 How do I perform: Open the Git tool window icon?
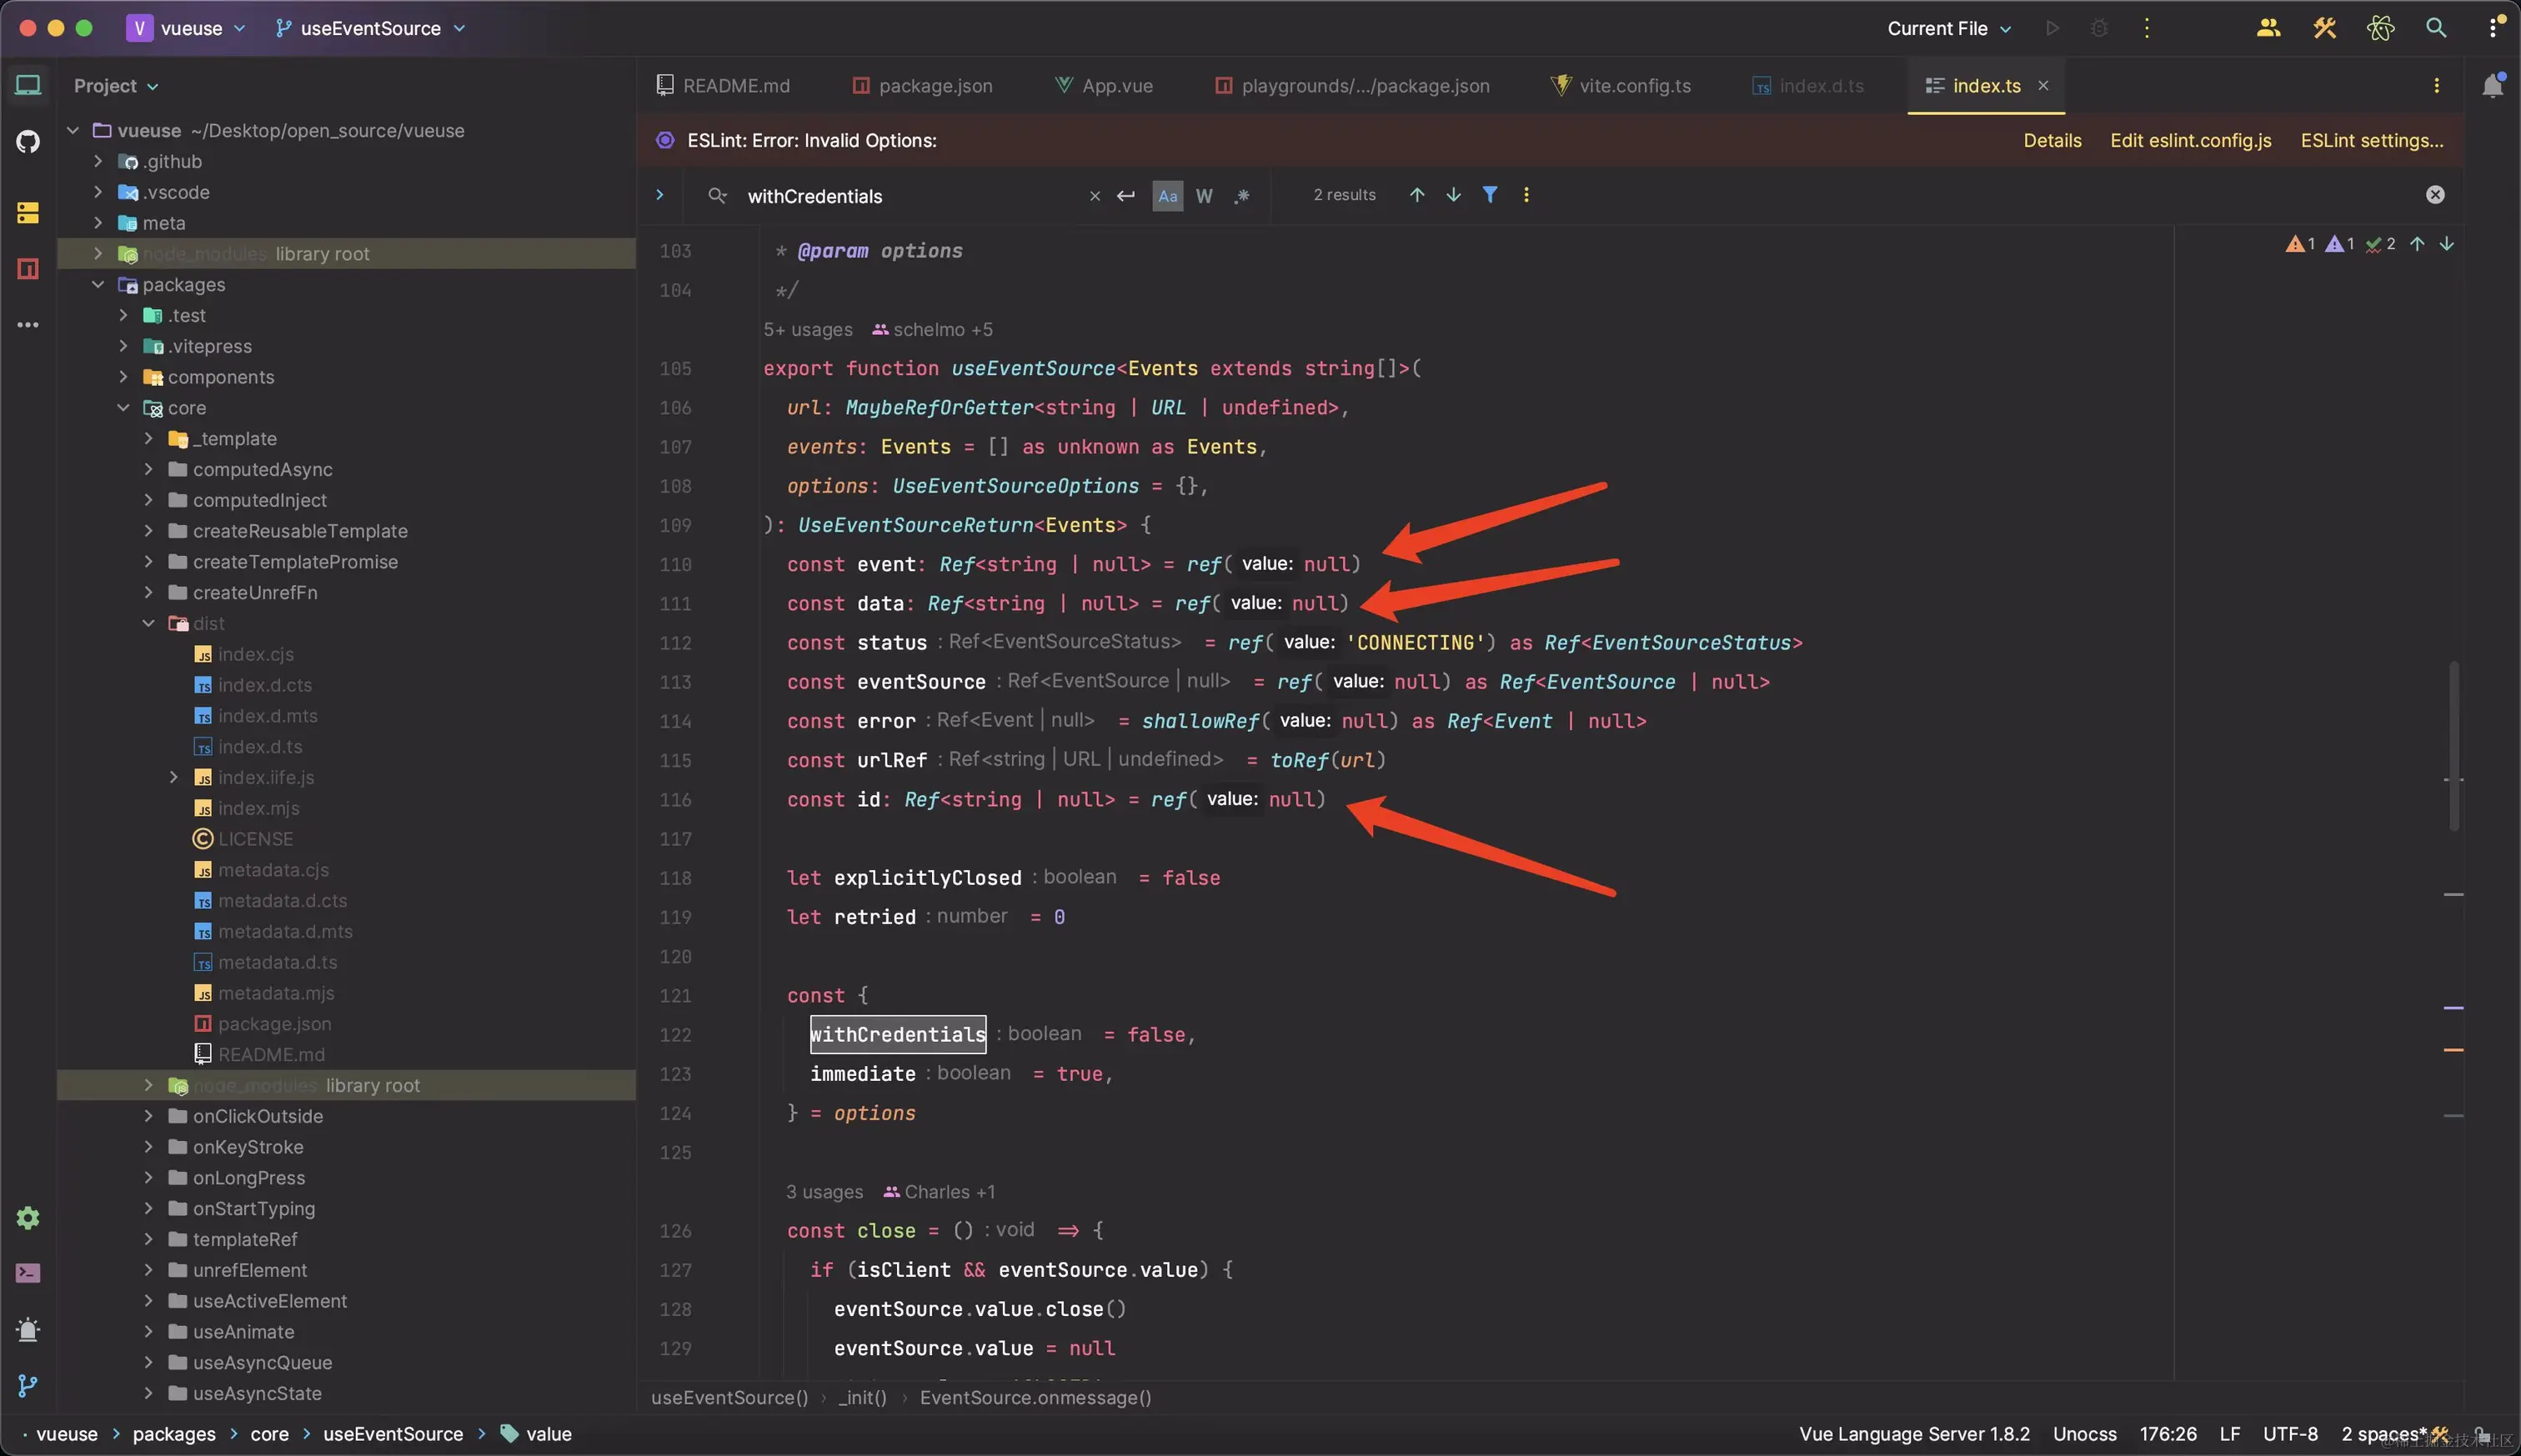pyautogui.click(x=28, y=1385)
